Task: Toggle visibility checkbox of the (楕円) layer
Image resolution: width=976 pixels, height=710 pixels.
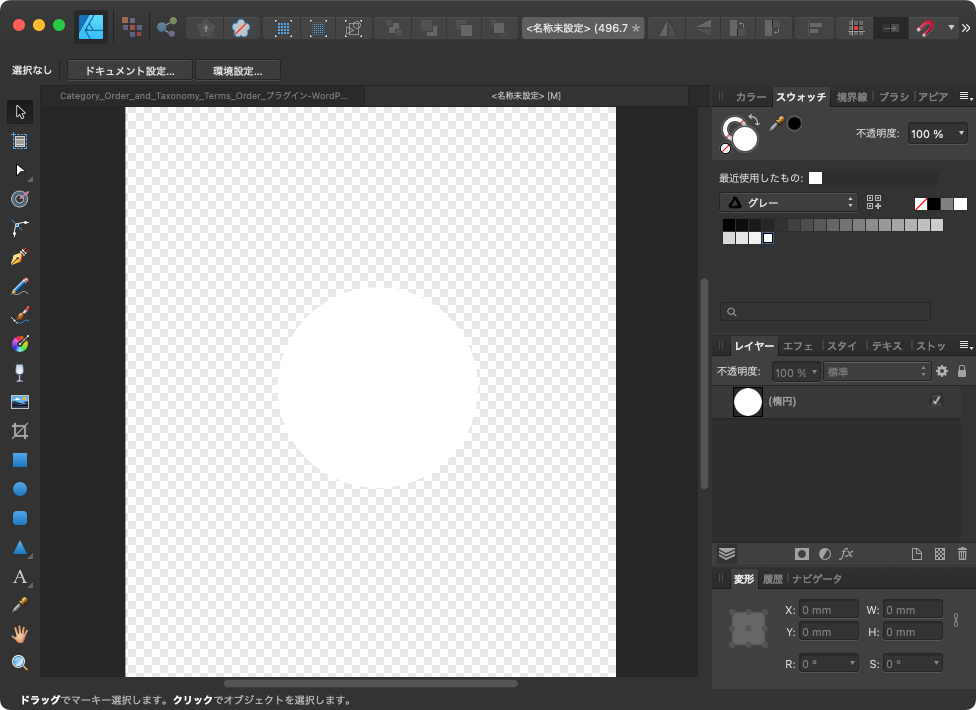Action: [x=936, y=401]
